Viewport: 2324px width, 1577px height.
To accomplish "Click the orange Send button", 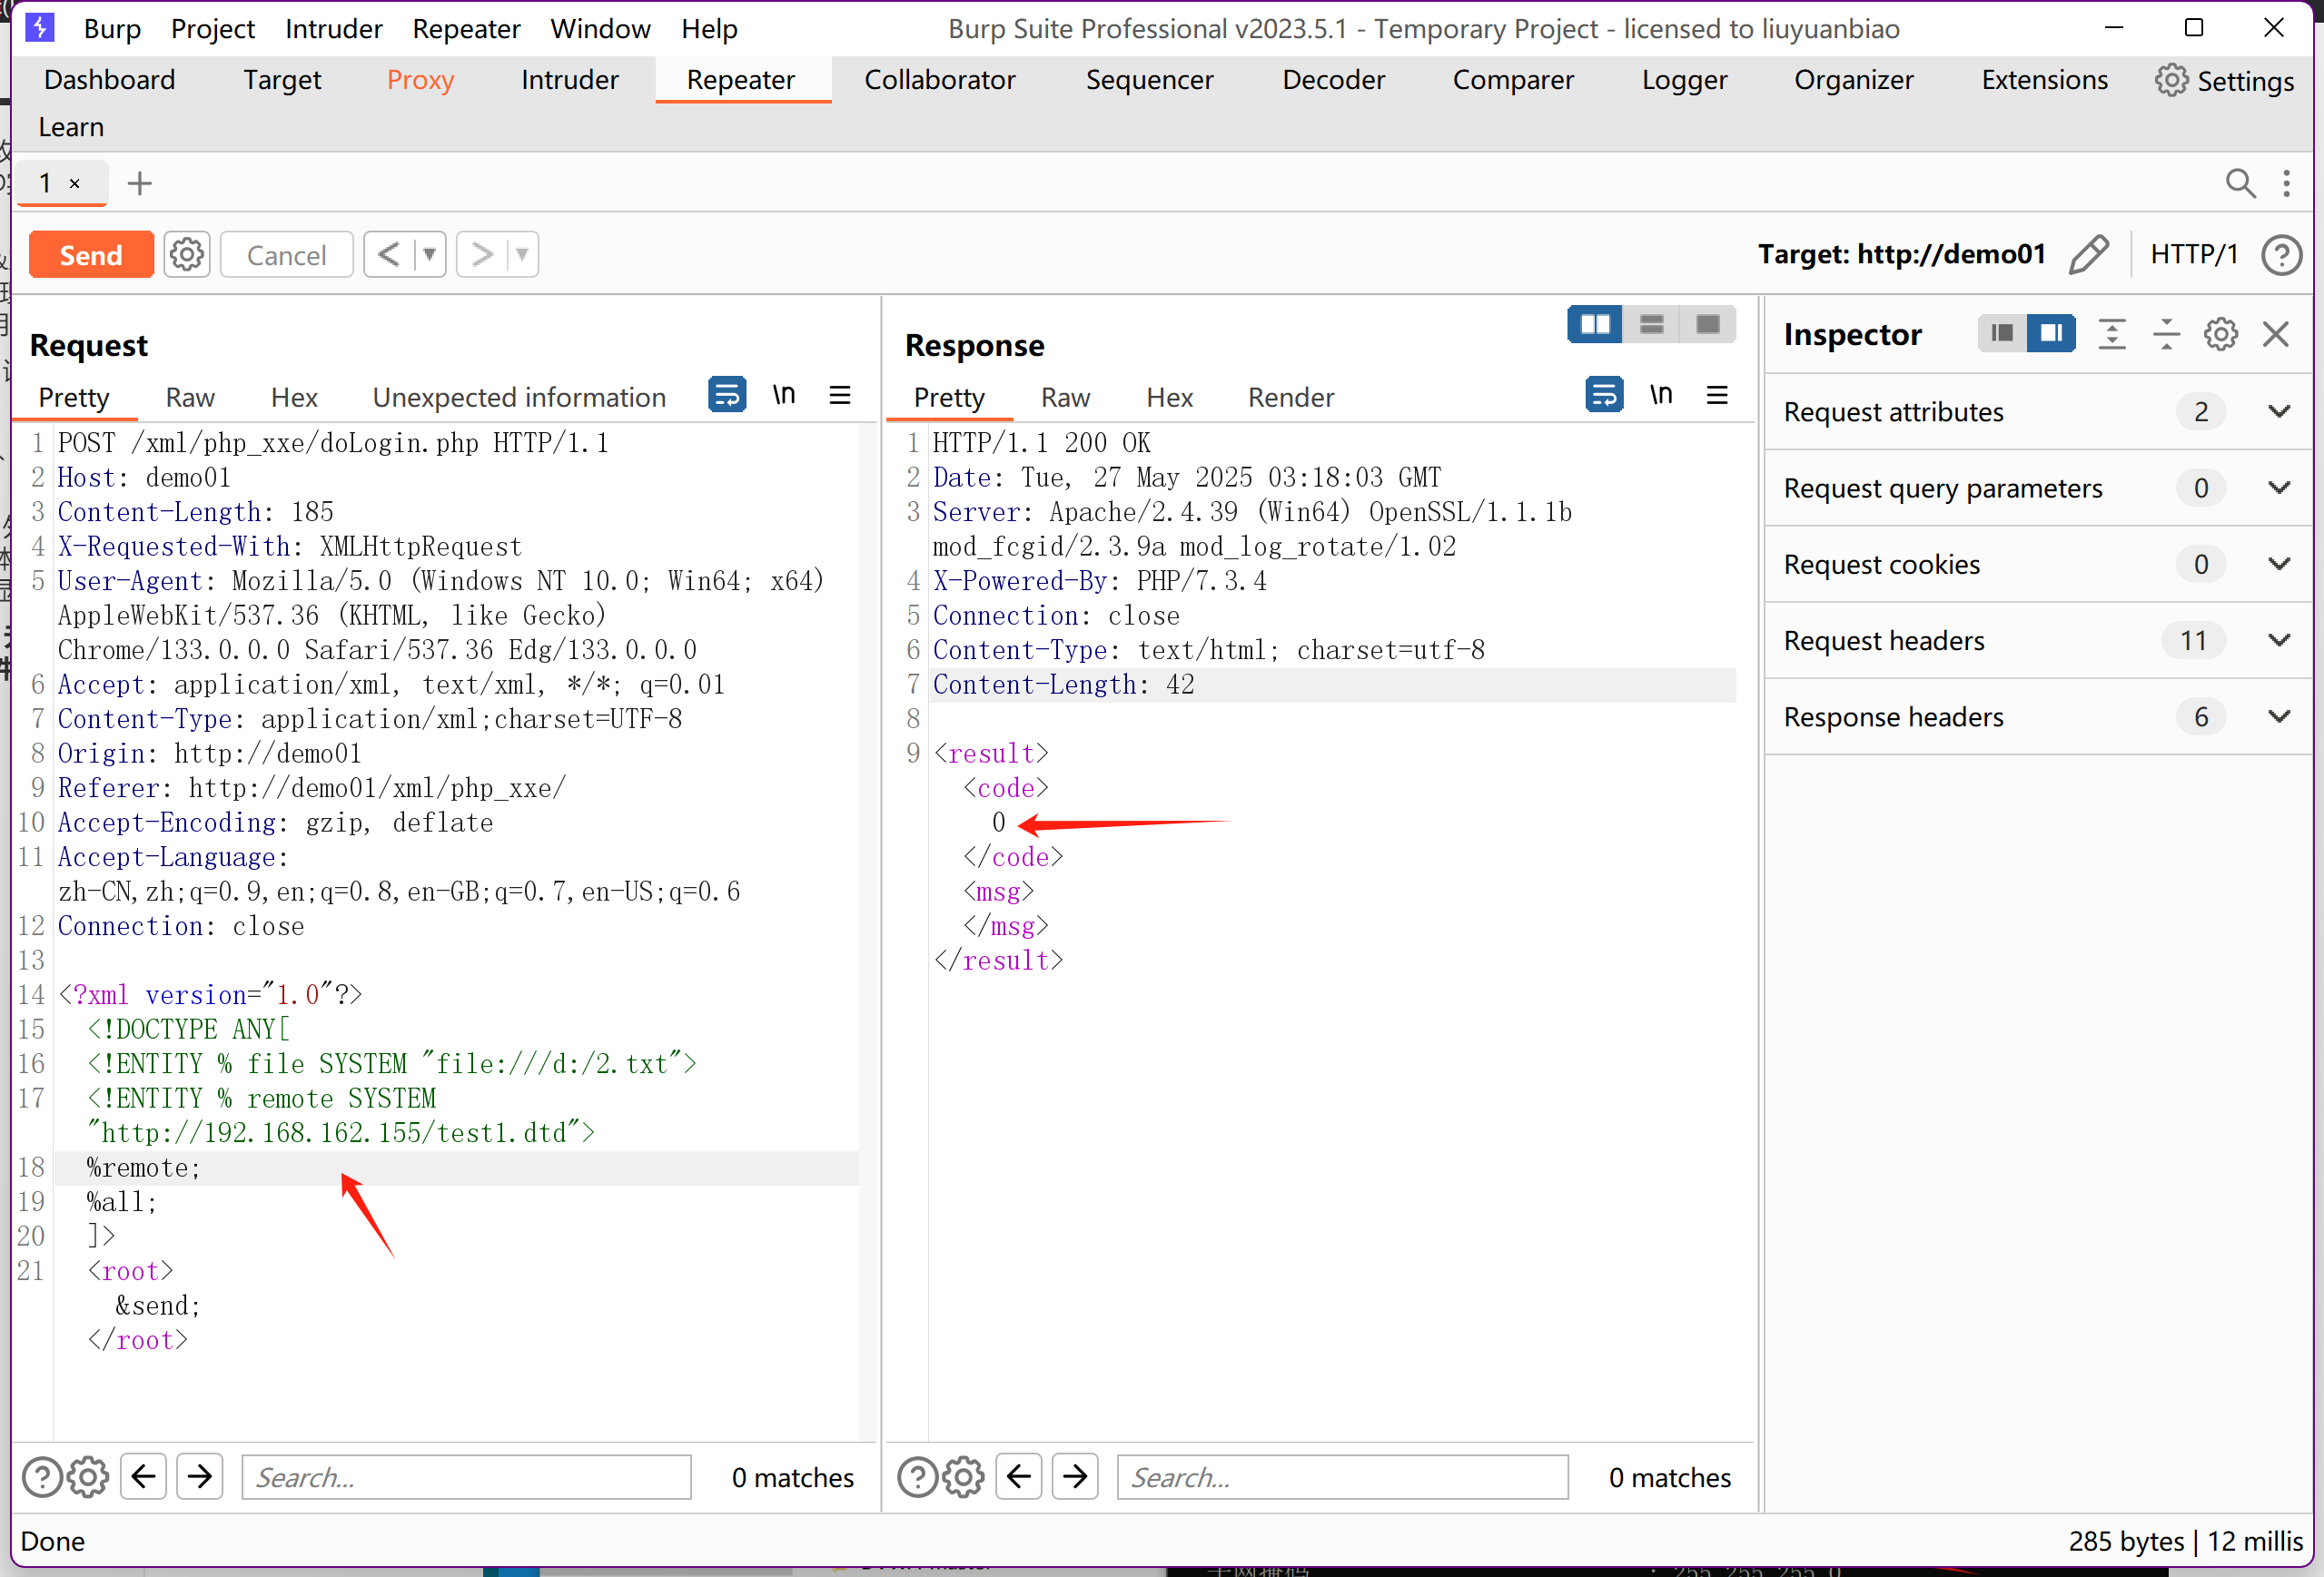I will coord(91,255).
